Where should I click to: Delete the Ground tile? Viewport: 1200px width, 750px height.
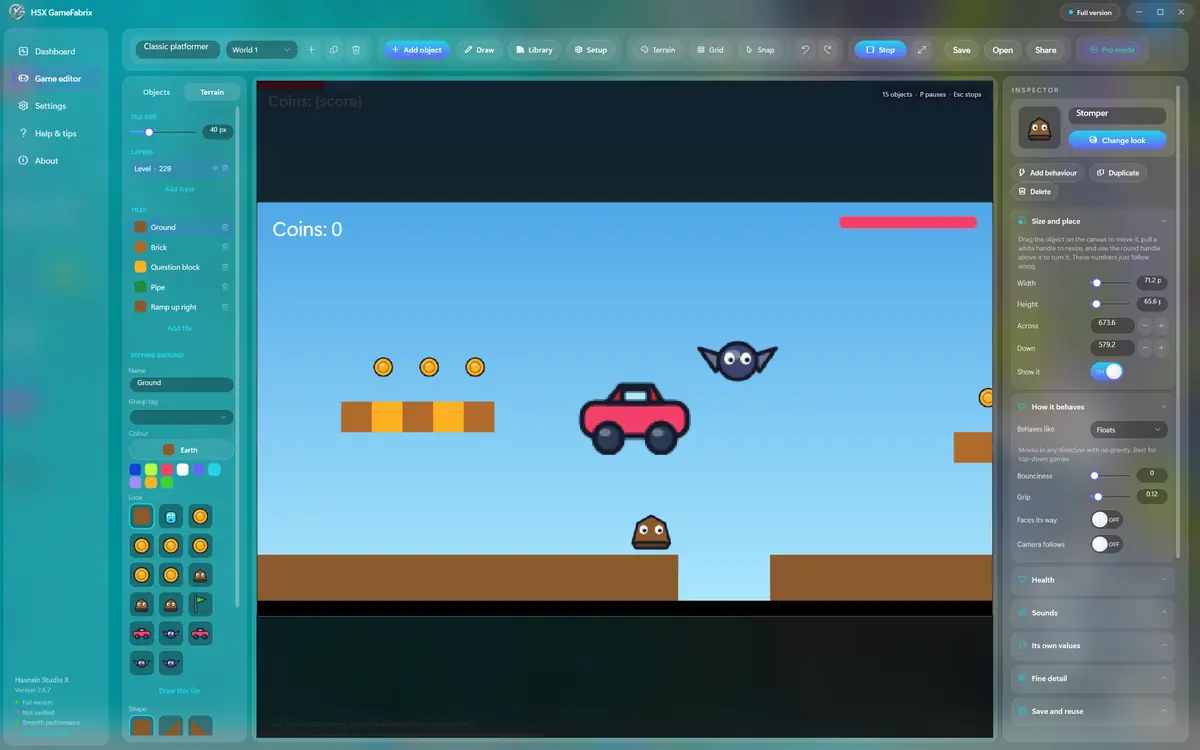click(225, 228)
